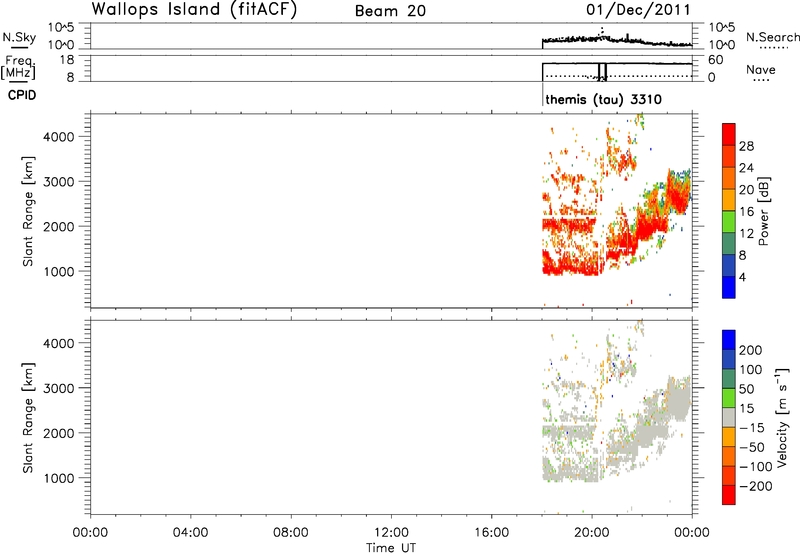This screenshot has width=800, height=554.
Task: Click the '200' velocity colorbar tick label
Action: (x=751, y=350)
